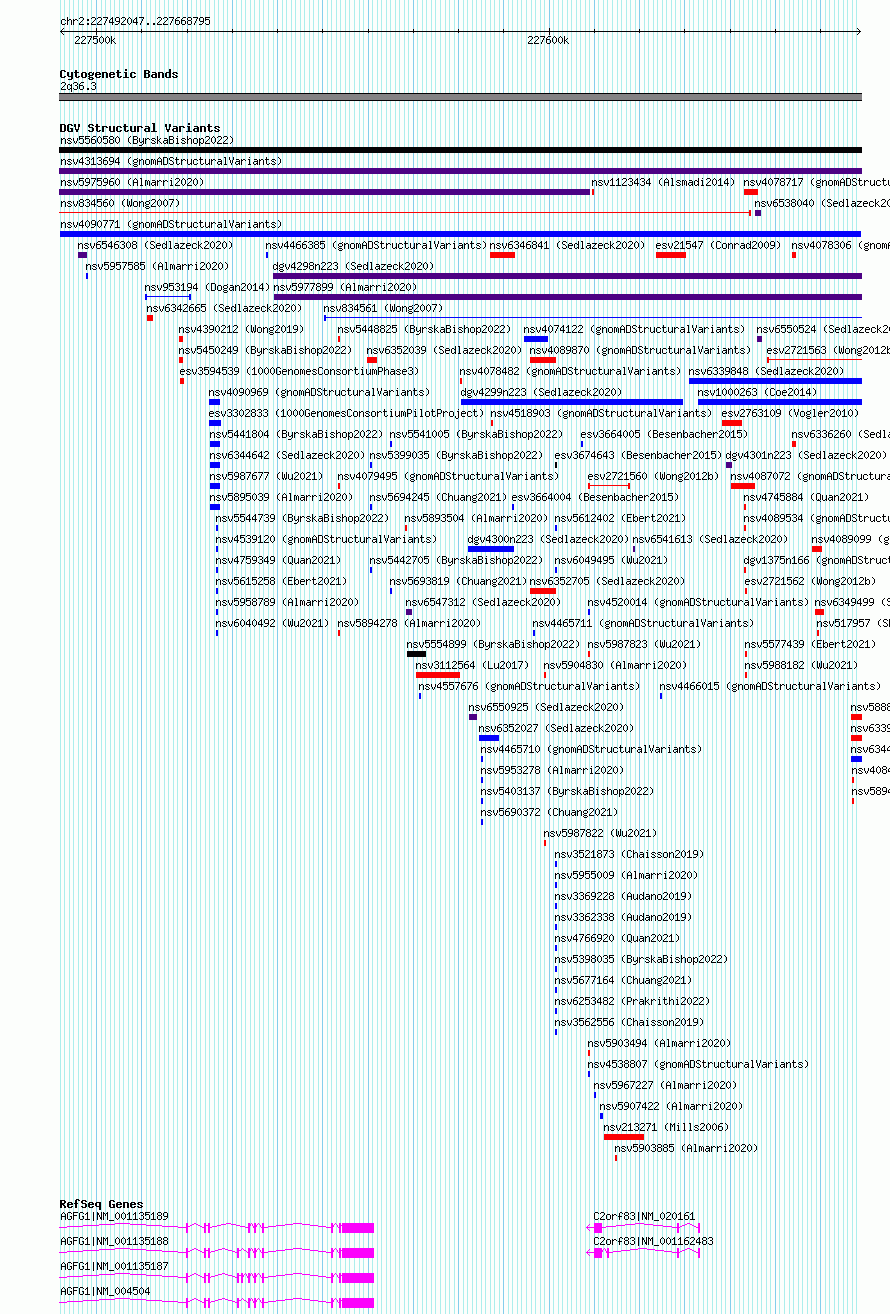890x1314 pixels.
Task: Select the 2q36.3 cytogenetic band label
Action: pyautogui.click(x=79, y=86)
